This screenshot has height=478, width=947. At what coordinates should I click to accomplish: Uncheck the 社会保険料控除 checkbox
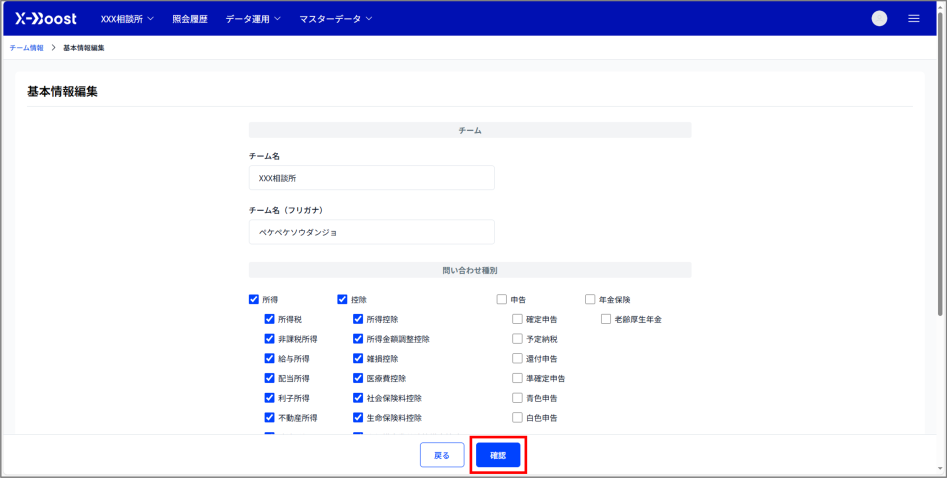tap(358, 398)
